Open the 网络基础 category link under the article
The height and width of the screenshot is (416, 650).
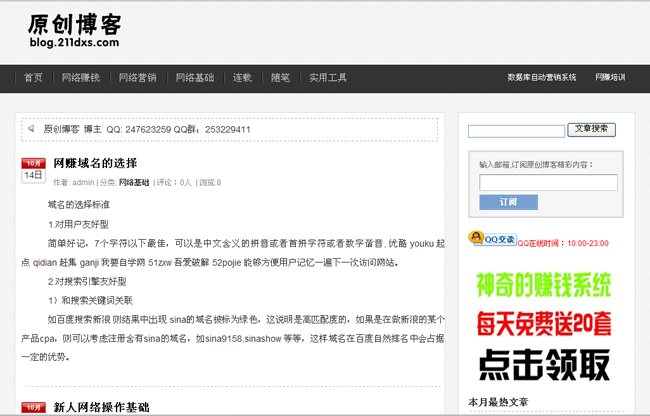point(134,182)
